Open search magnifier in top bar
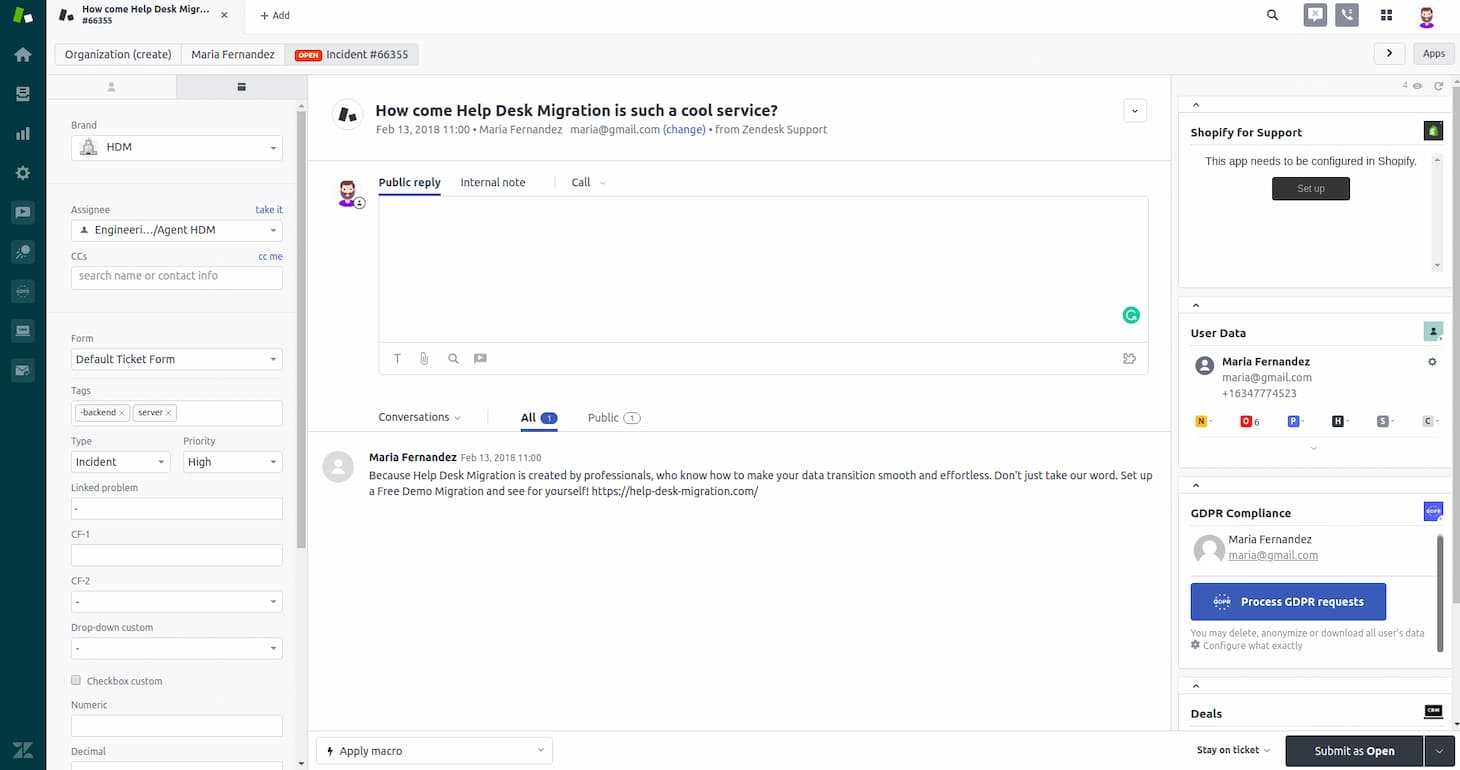Image resolution: width=1460 pixels, height=770 pixels. (1272, 15)
